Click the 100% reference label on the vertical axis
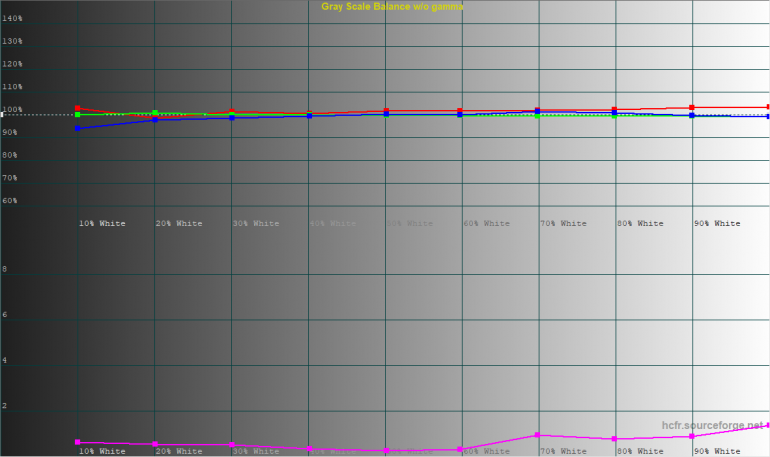Screen dimensions: 770x457 (13, 110)
